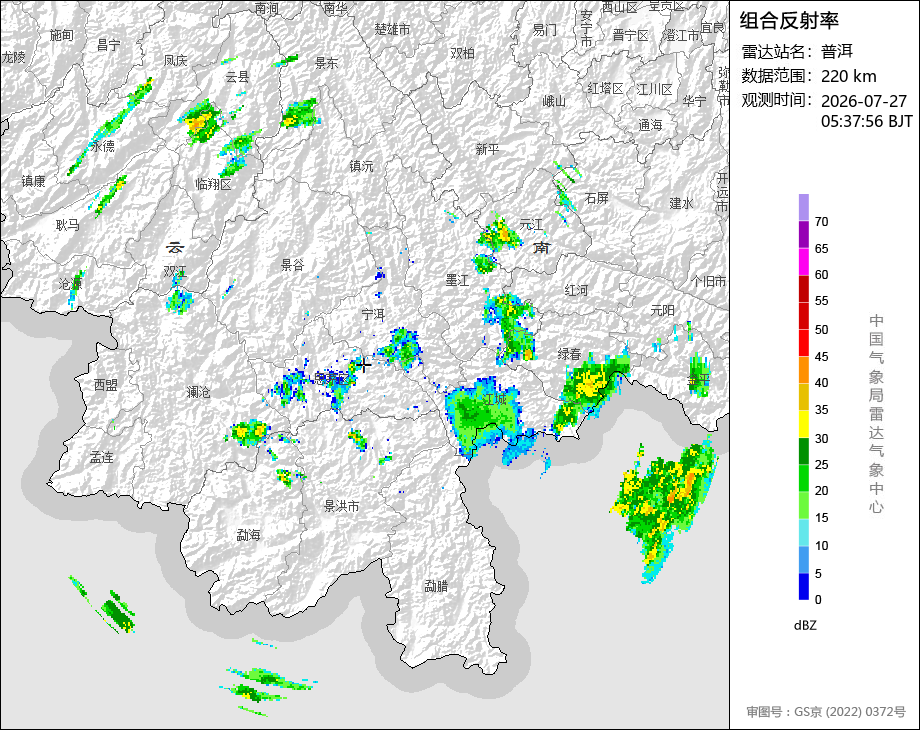The image size is (920, 730).
Task: Select the 中国气象局雷达气象中心 vertical text
Action: pyautogui.click(x=876, y=414)
